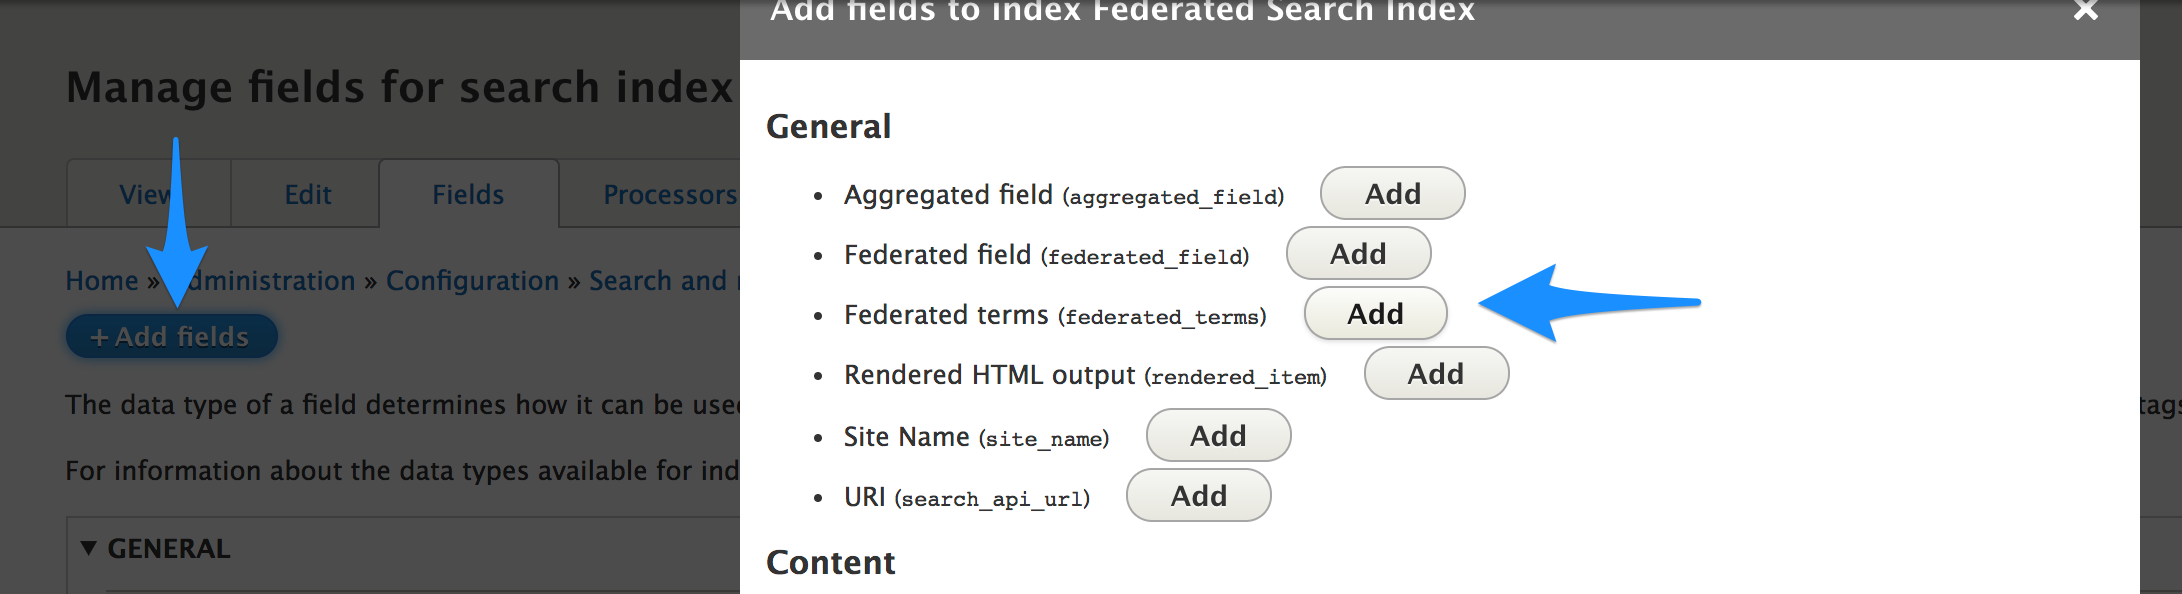
Task: Add the Site Name field
Action: pos(1218,436)
